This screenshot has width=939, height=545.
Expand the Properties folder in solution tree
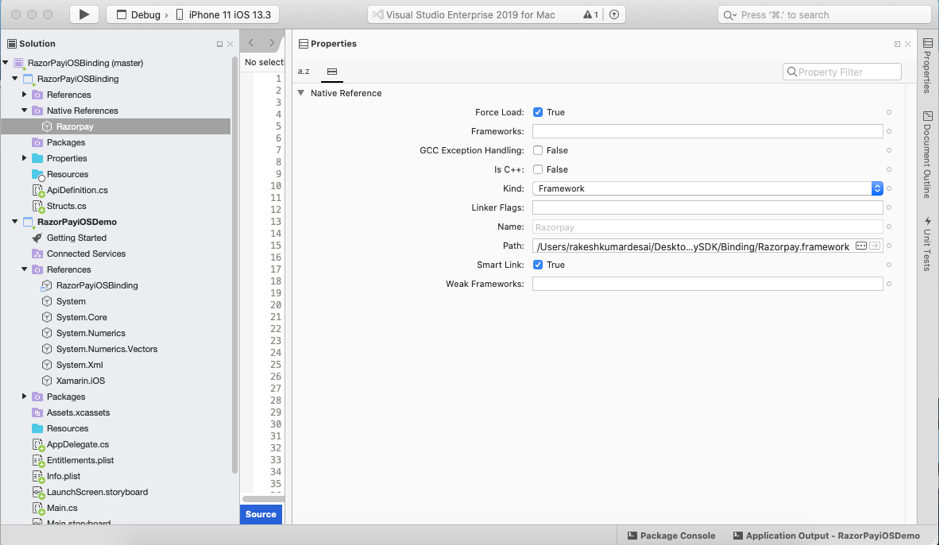click(x=25, y=158)
